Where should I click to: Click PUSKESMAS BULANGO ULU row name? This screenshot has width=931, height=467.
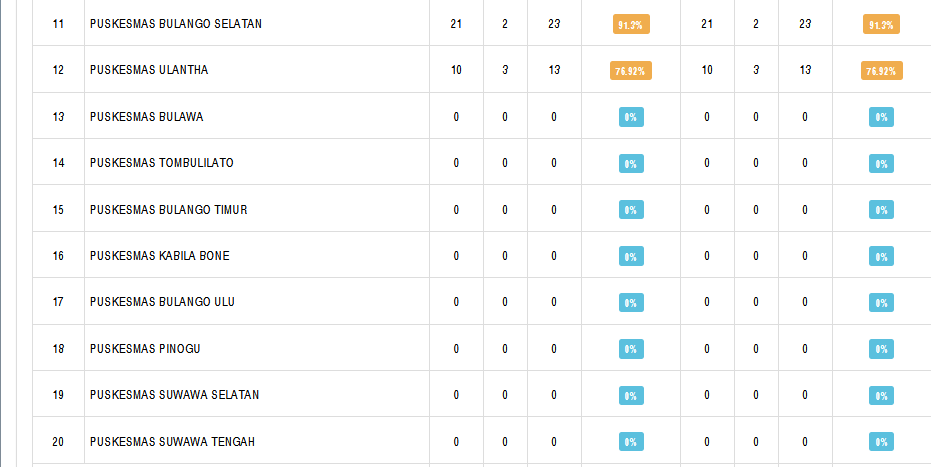coord(162,302)
